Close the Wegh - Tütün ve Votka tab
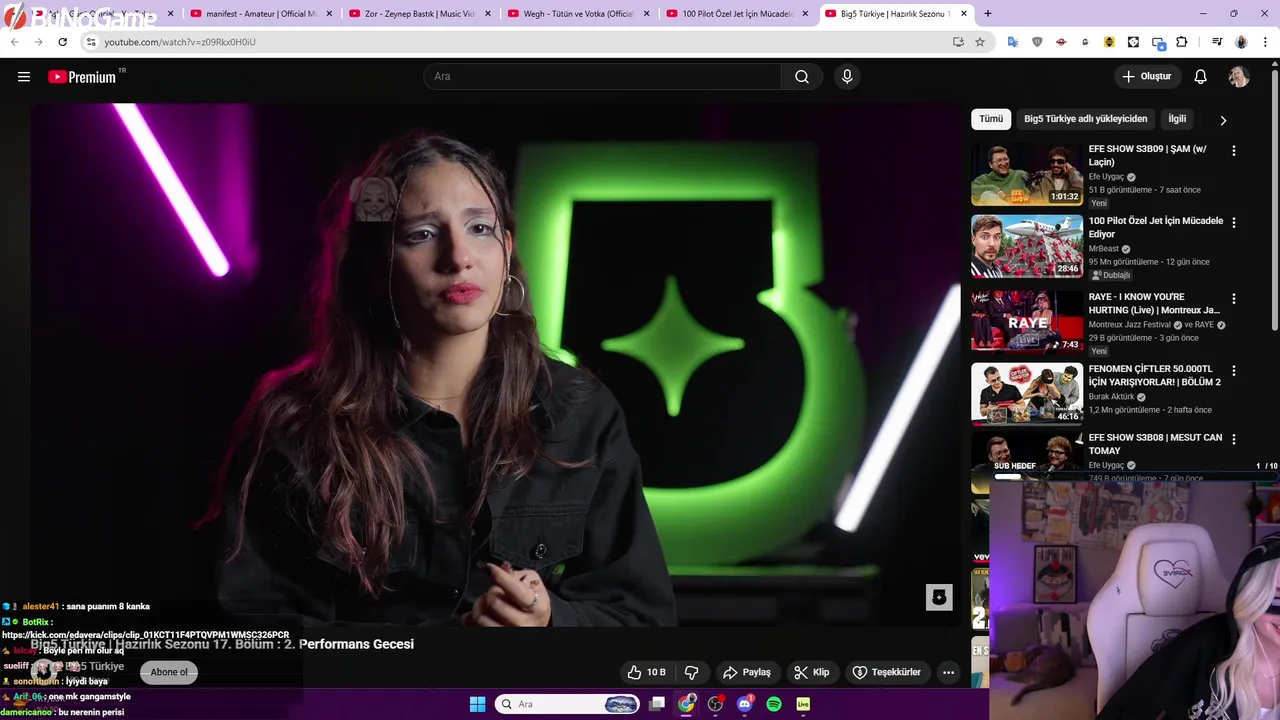 pyautogui.click(x=646, y=14)
